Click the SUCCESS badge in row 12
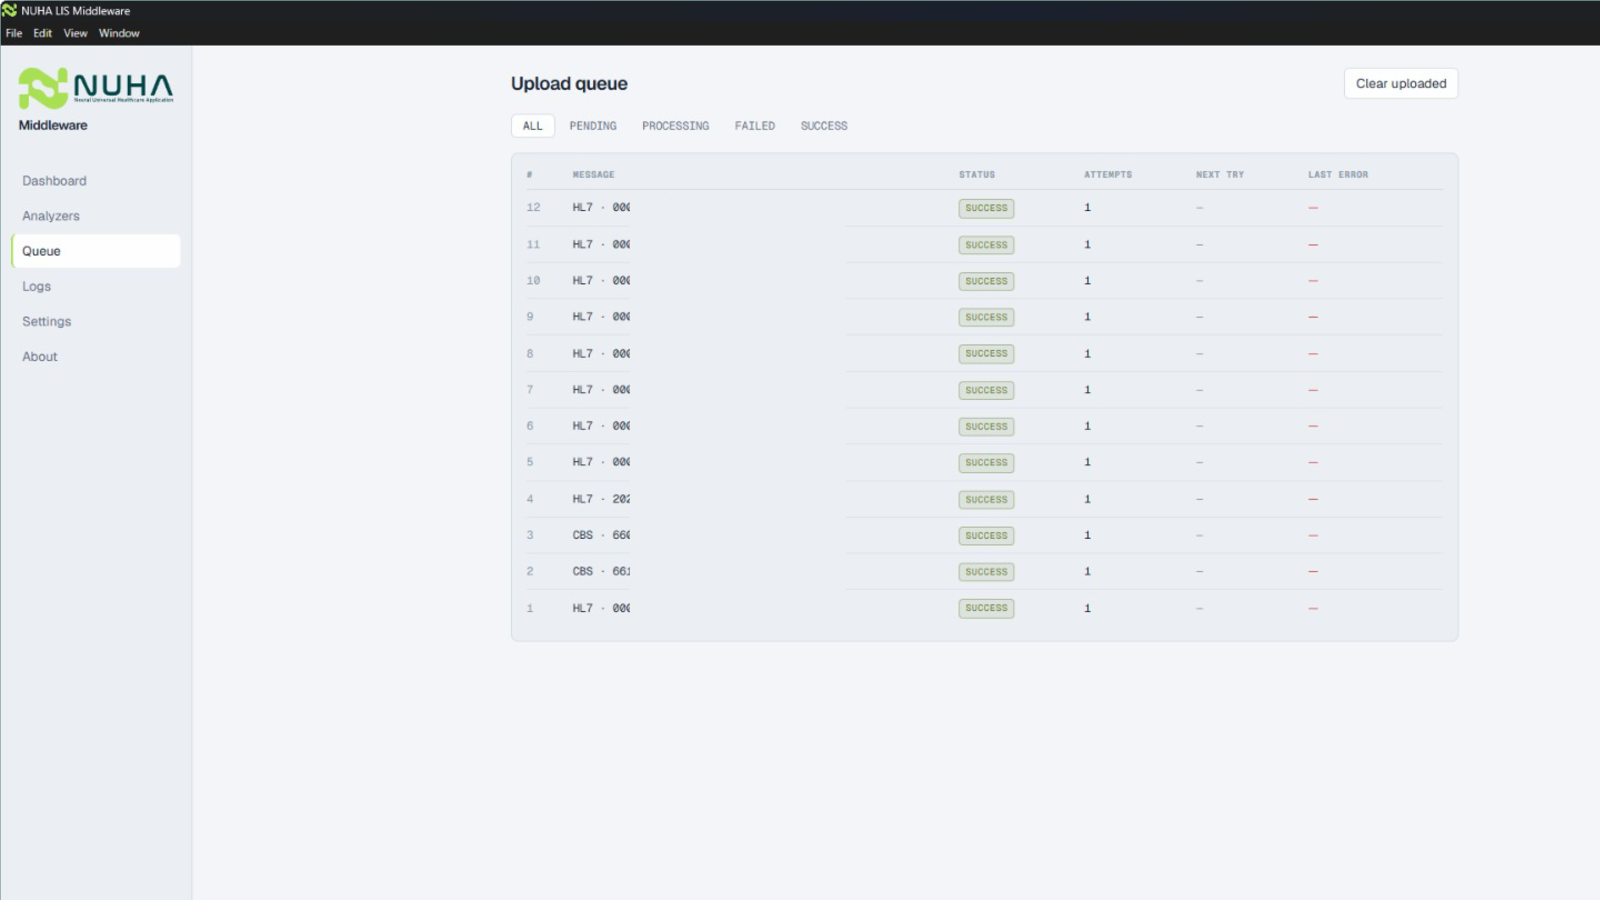Image resolution: width=1600 pixels, height=900 pixels. [x=986, y=209]
